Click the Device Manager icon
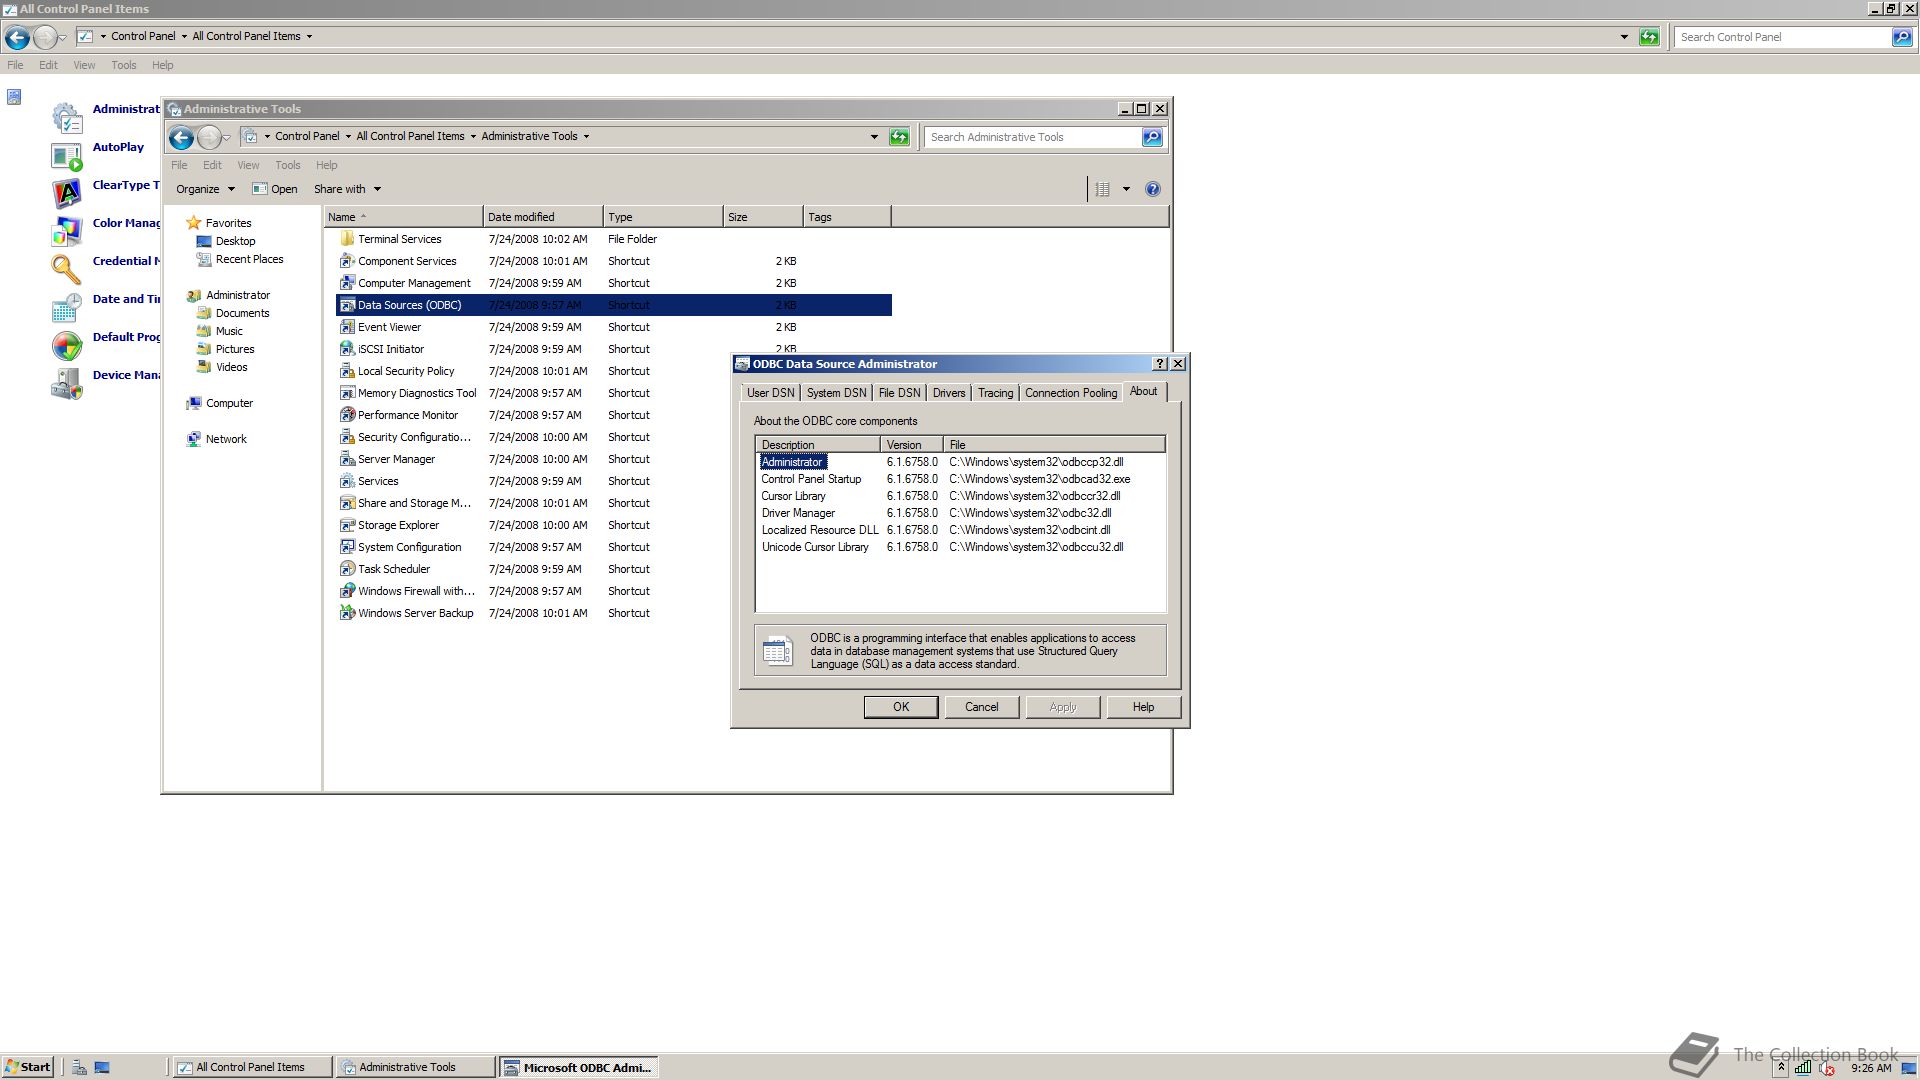Viewport: 1920px width, 1080px height. (67, 383)
